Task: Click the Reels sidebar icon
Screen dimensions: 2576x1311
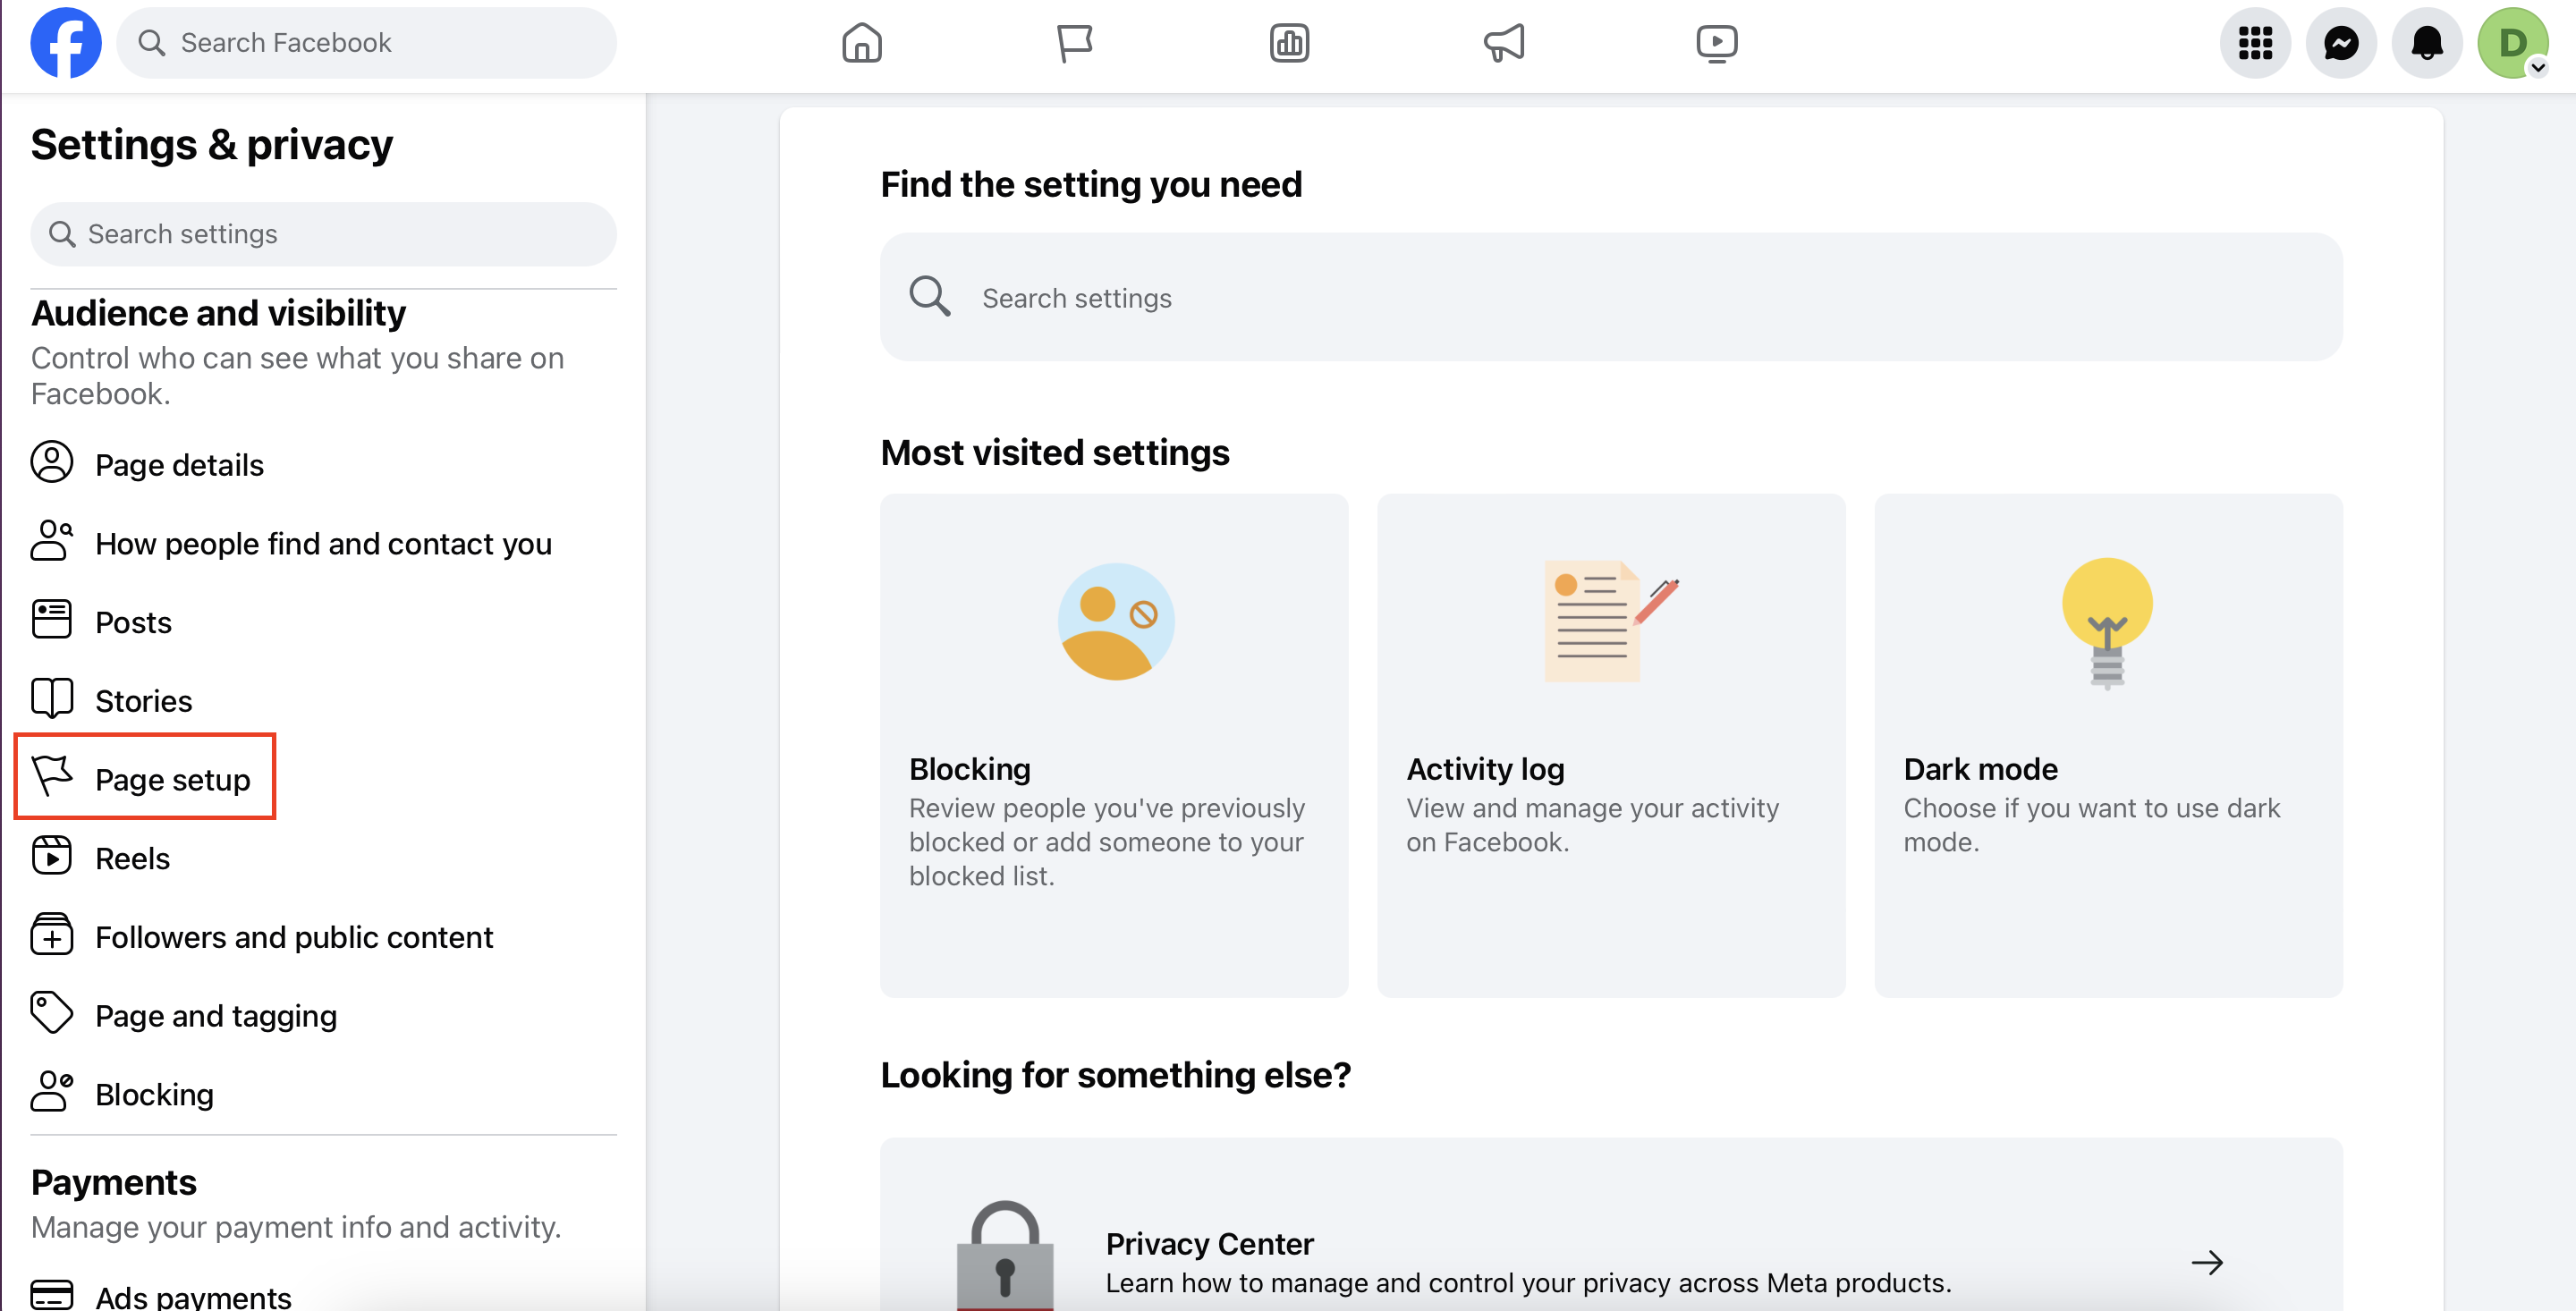Action: coord(52,855)
